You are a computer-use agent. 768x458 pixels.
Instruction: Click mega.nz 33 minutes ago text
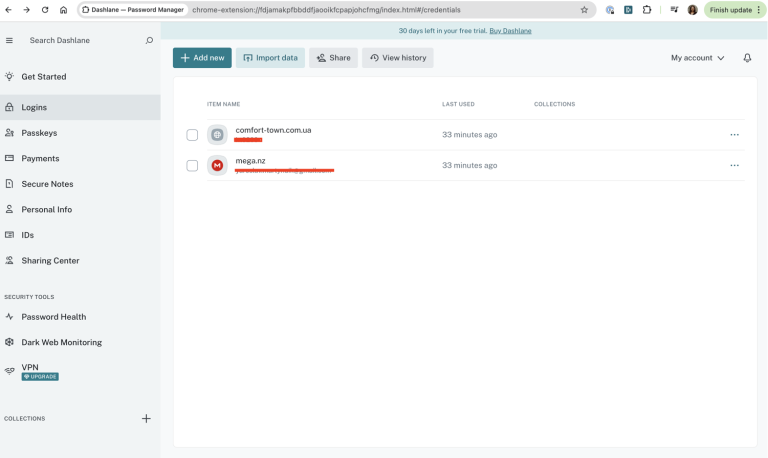pos(469,166)
